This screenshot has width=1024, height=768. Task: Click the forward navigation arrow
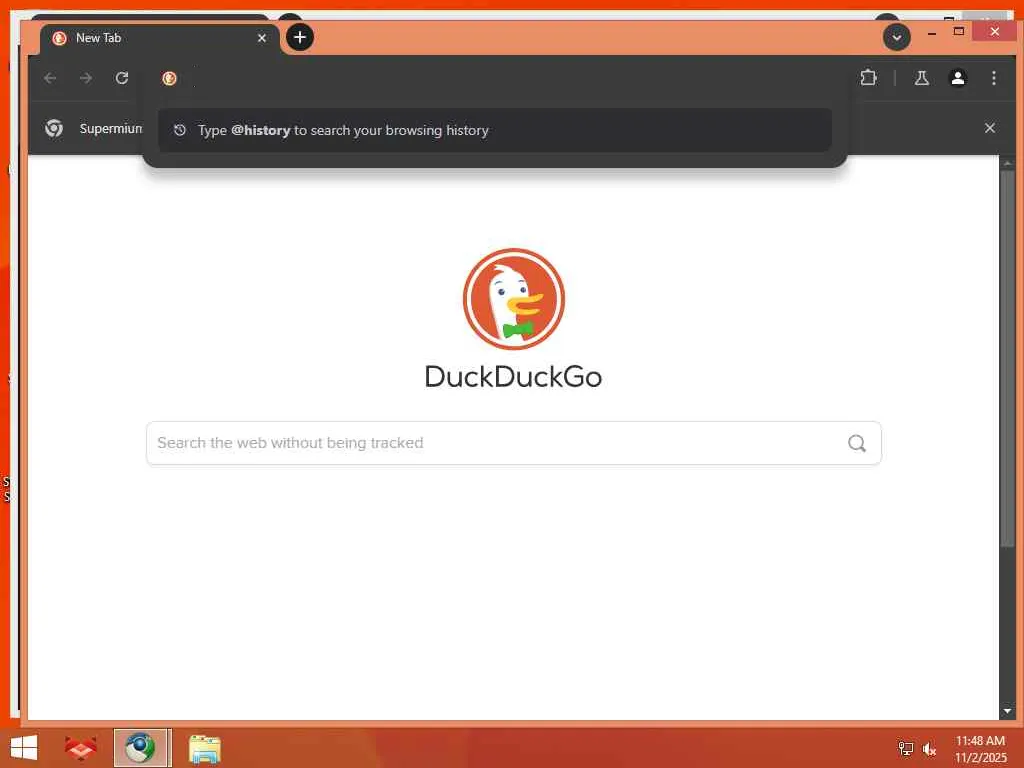click(86, 78)
